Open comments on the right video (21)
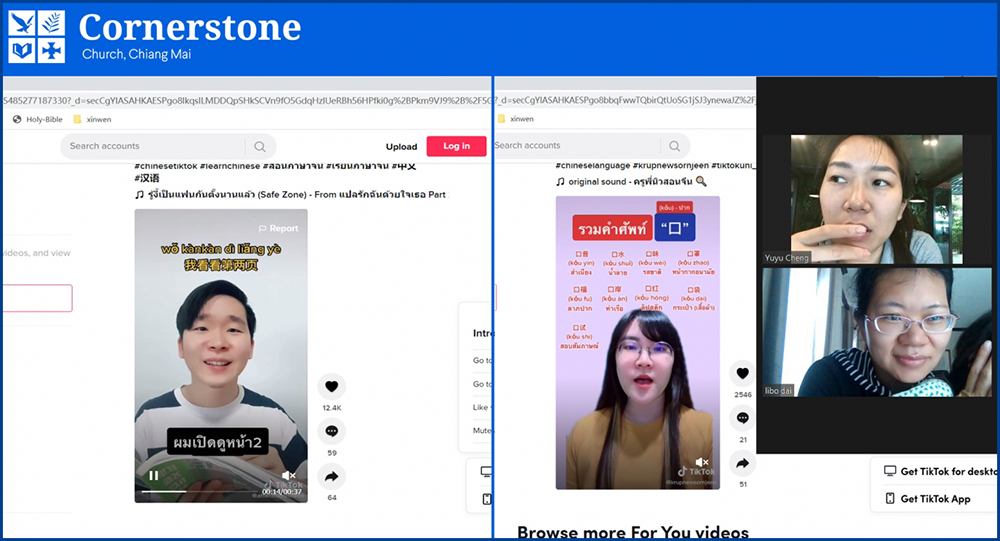Viewport: 1000px width, 541px height. (x=742, y=418)
